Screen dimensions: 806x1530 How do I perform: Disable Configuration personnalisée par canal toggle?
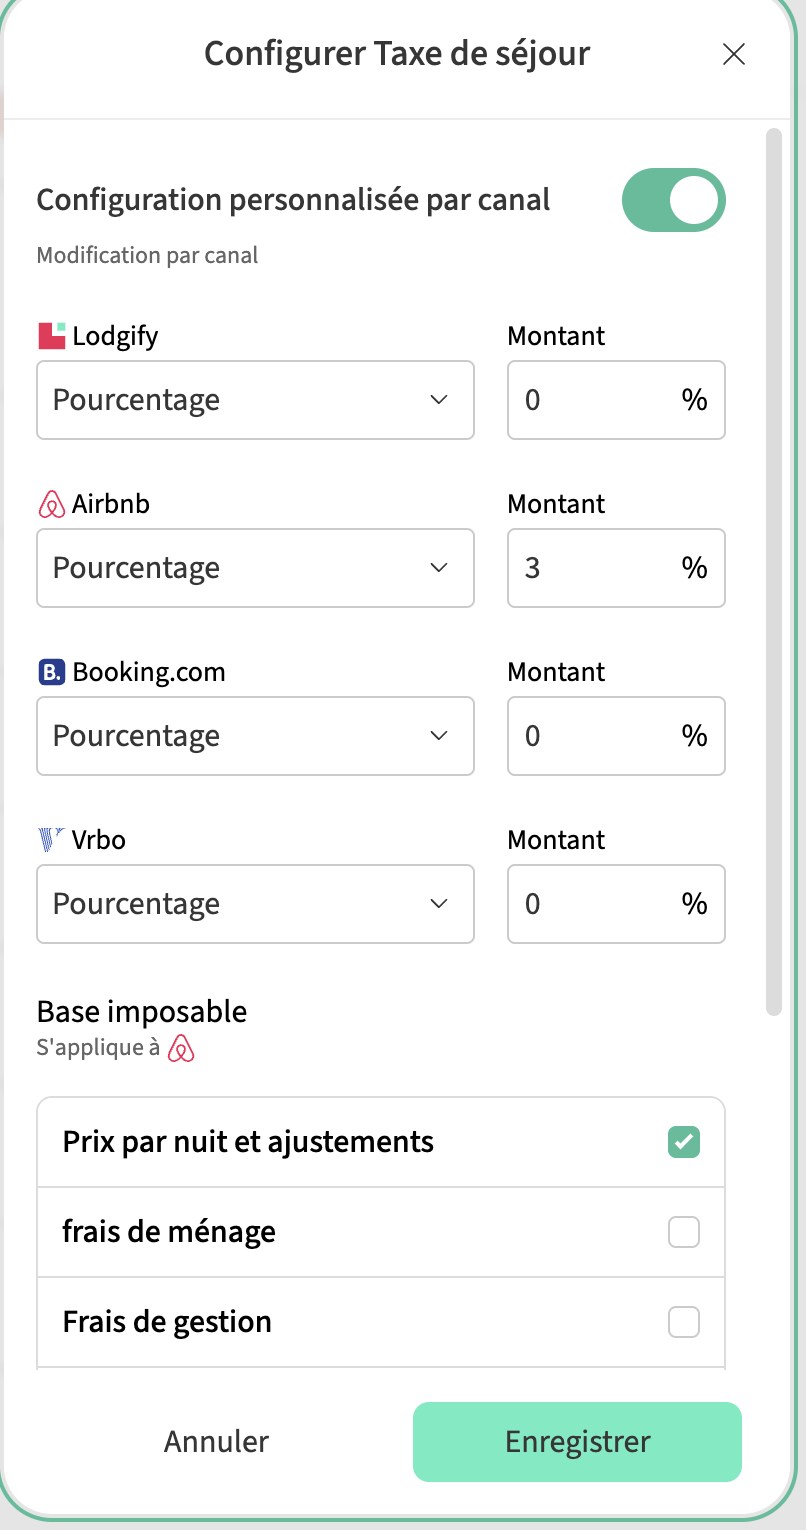click(x=673, y=201)
